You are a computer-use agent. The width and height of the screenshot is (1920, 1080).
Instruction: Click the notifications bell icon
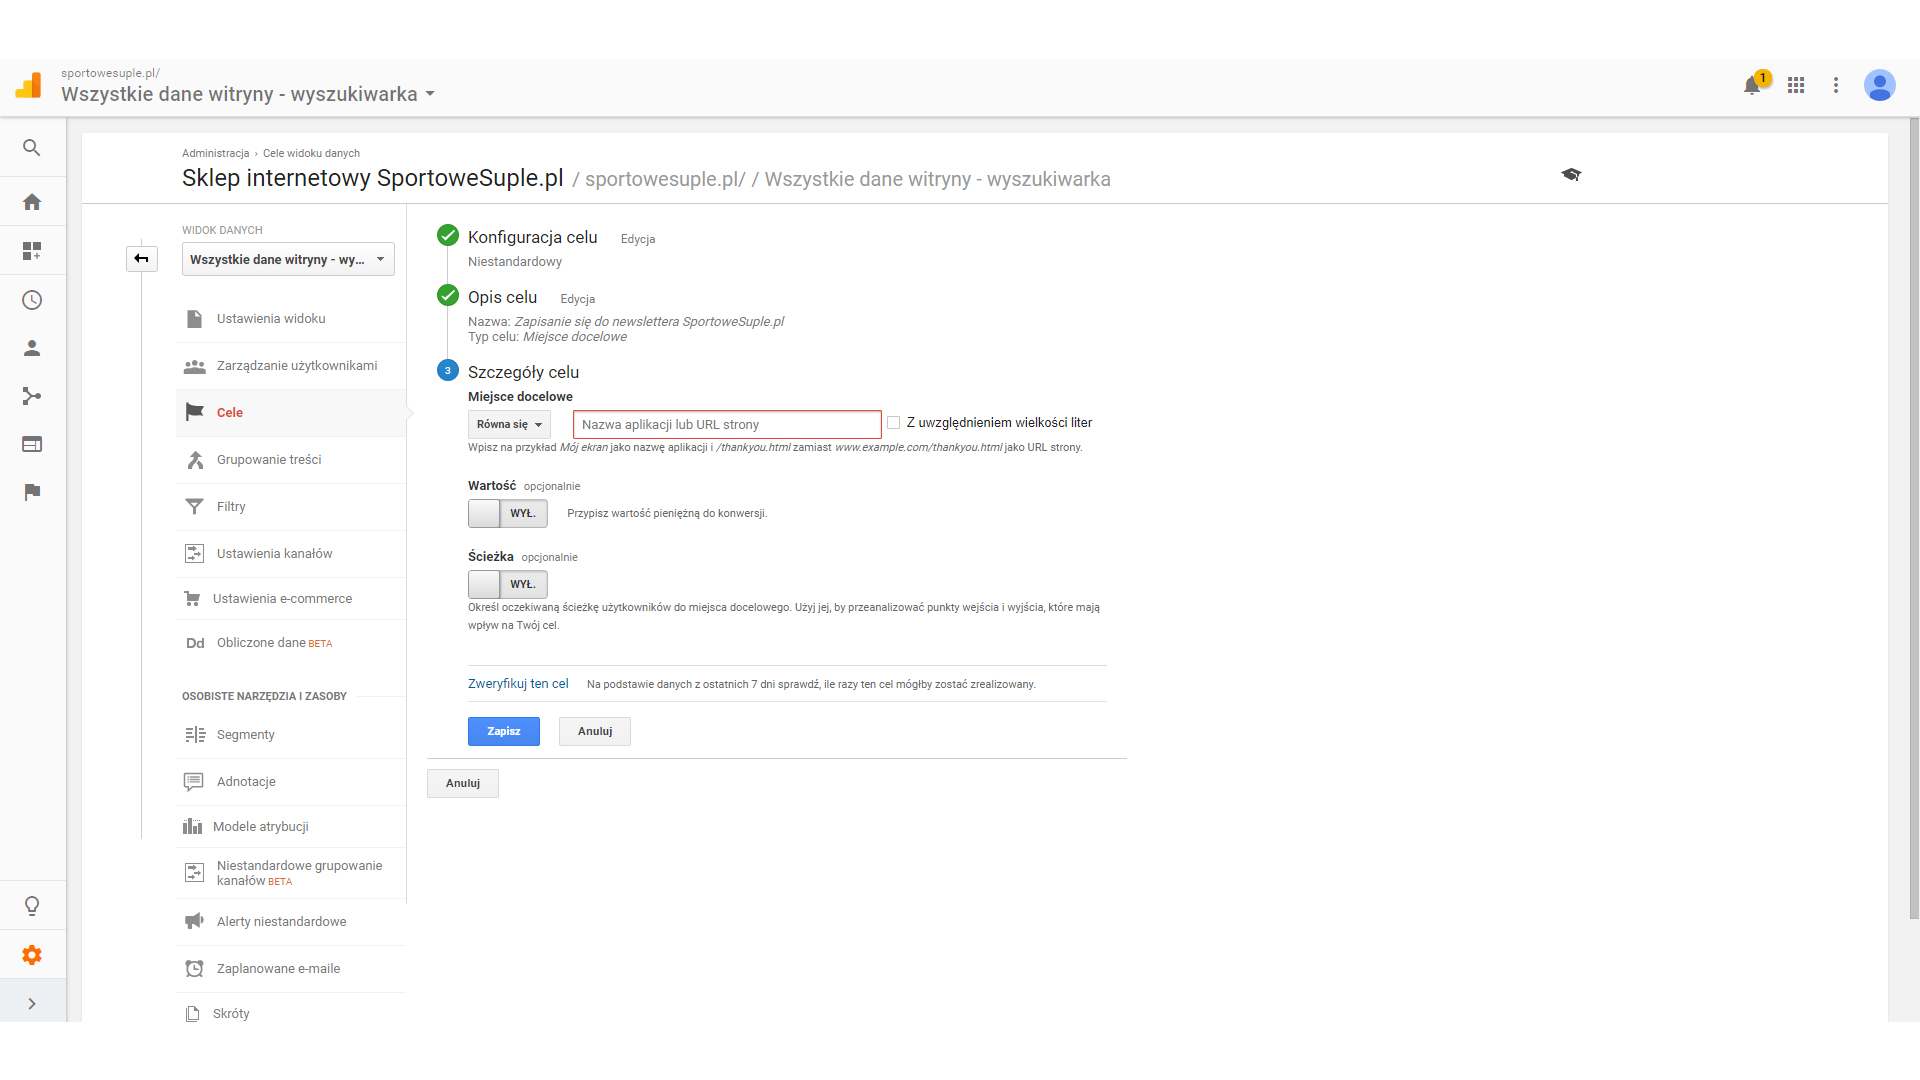pyautogui.click(x=1752, y=86)
